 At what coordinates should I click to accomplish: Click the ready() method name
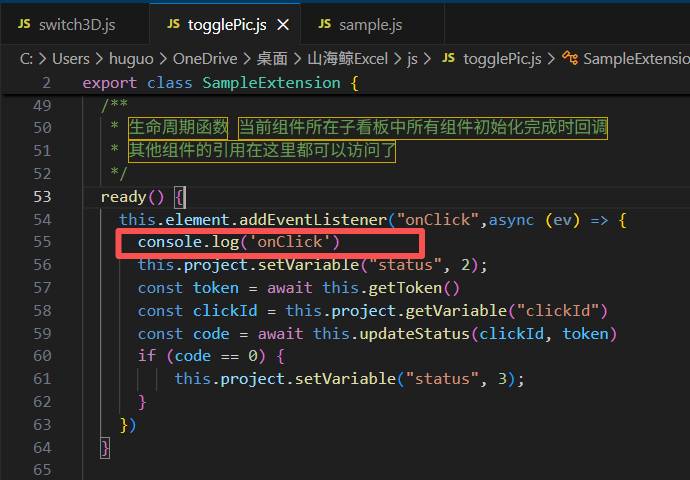coord(123,196)
